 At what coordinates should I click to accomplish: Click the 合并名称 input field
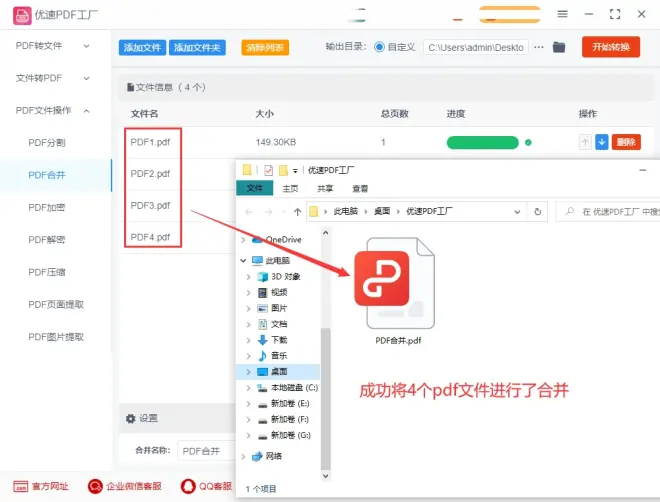tap(206, 451)
